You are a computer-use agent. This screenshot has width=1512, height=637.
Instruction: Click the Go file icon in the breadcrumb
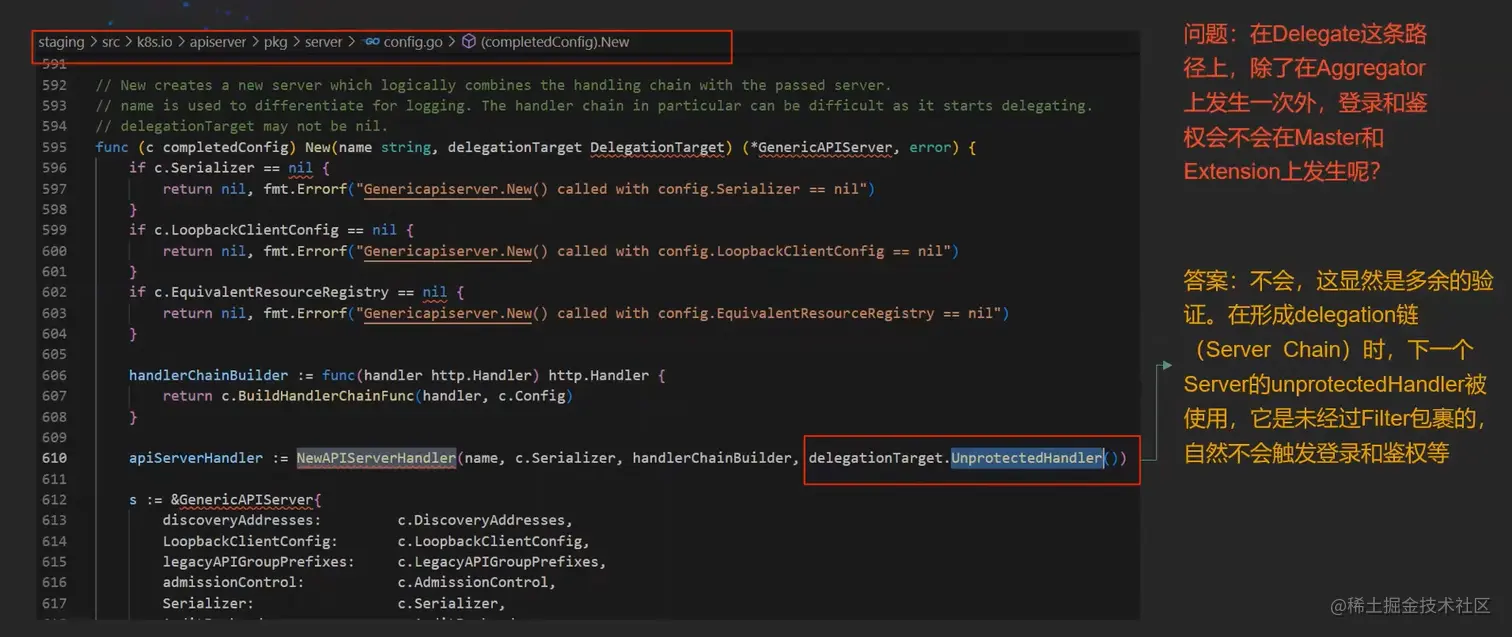coord(371,43)
